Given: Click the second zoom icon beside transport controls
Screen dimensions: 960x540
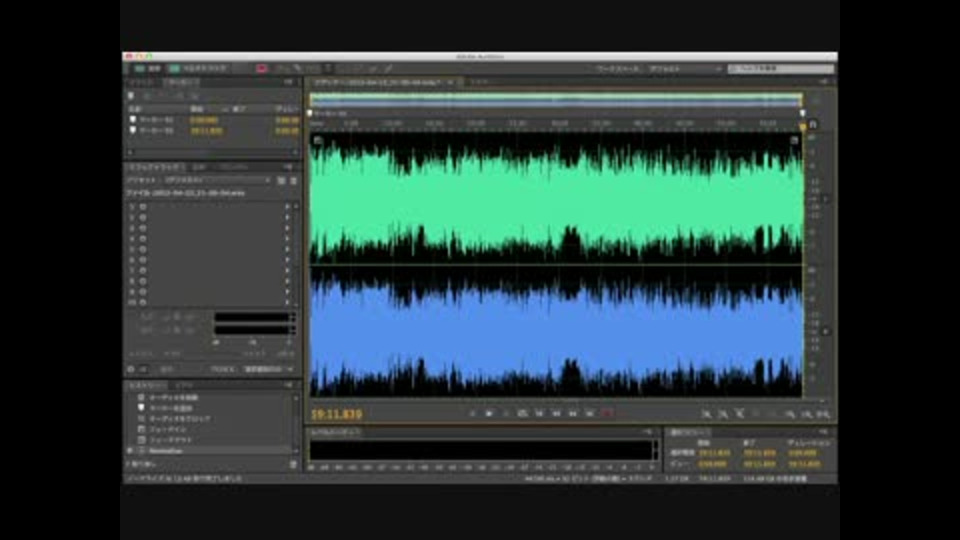Looking at the screenshot, I should point(723,414).
